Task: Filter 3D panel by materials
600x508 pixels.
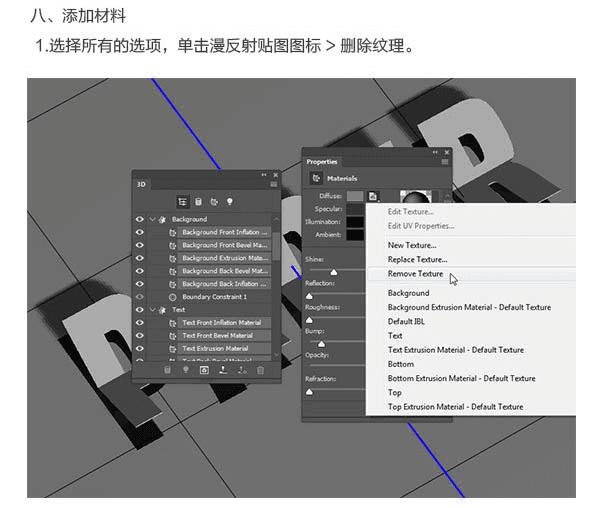Action: pos(213,202)
